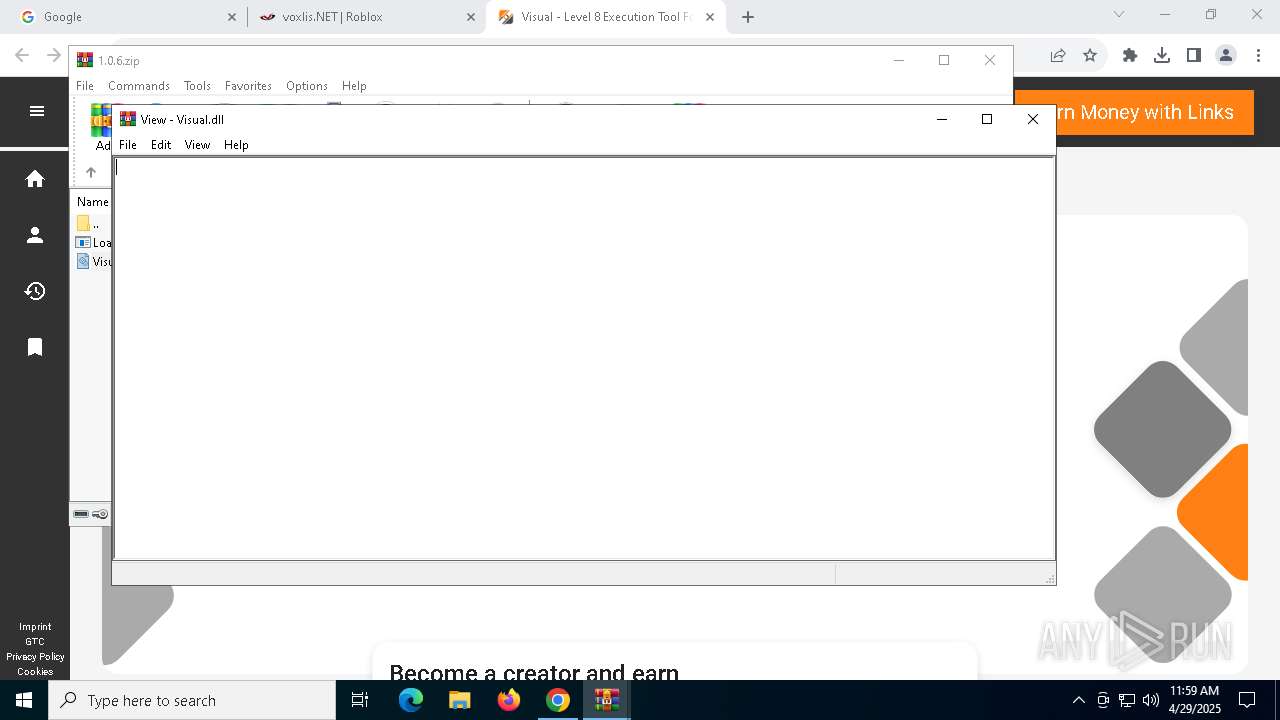Image resolution: width=1280 pixels, height=720 pixels.
Task: Click inside the Visual.dll viewer text area
Action: [584, 358]
